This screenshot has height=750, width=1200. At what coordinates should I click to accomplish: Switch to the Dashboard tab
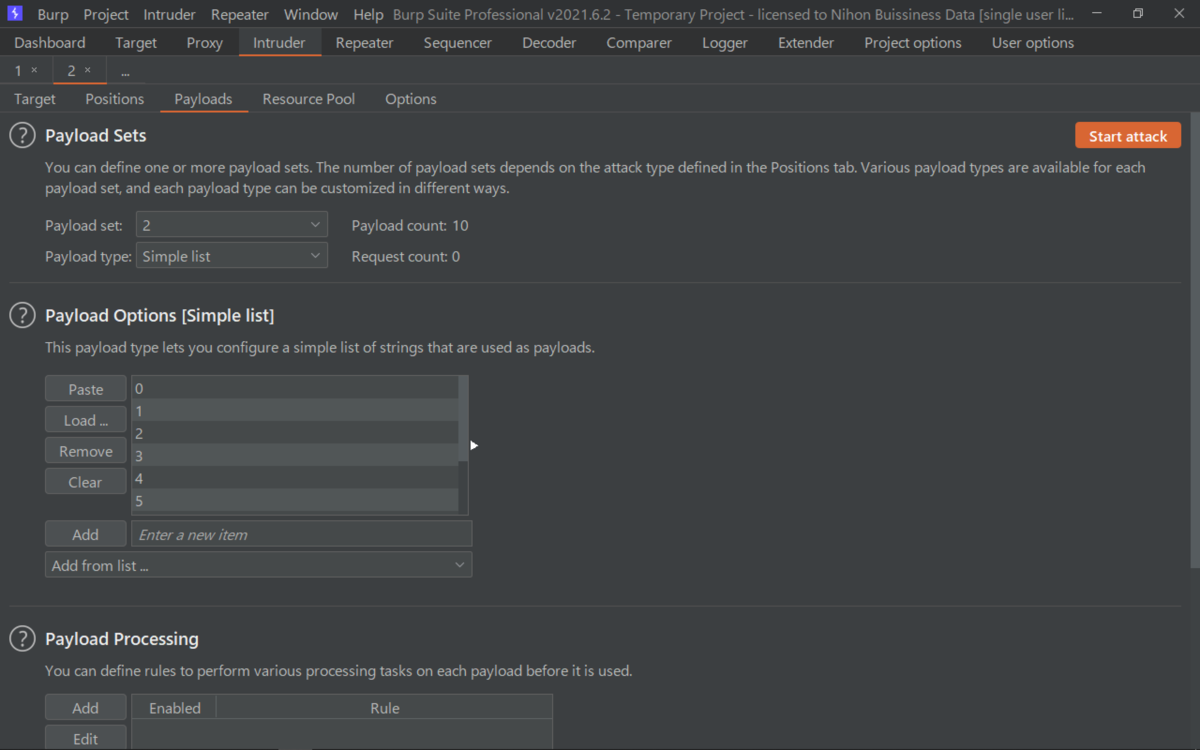pos(50,43)
